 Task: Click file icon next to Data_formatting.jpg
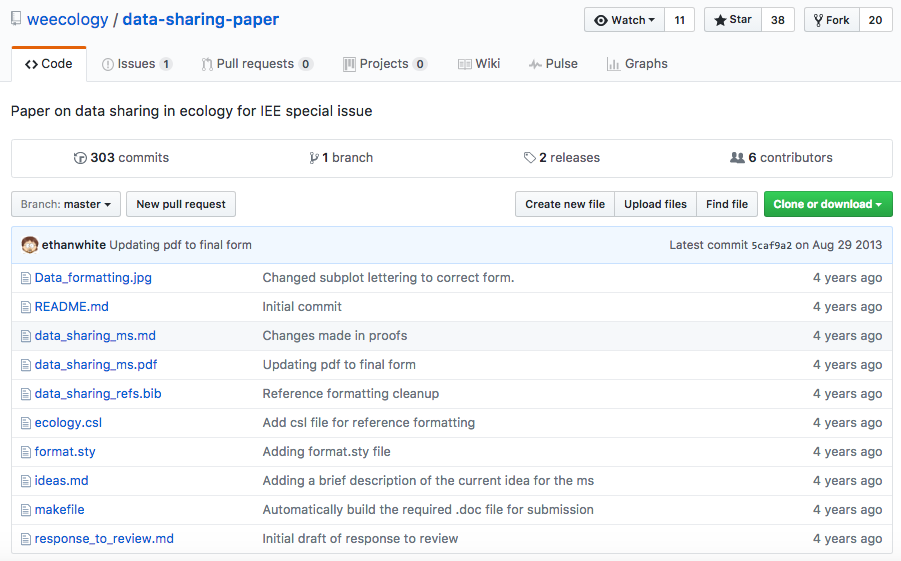pyautogui.click(x=26, y=278)
